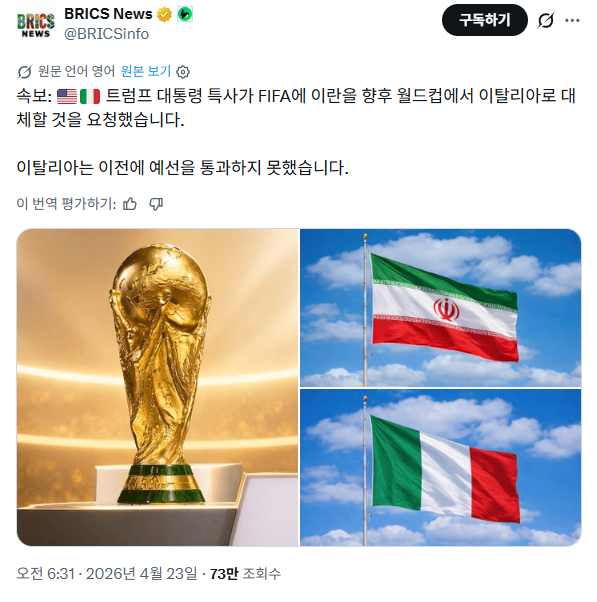This screenshot has height=602, width=597.
Task: Click the US flag emoji in tweet
Action: 67,96
